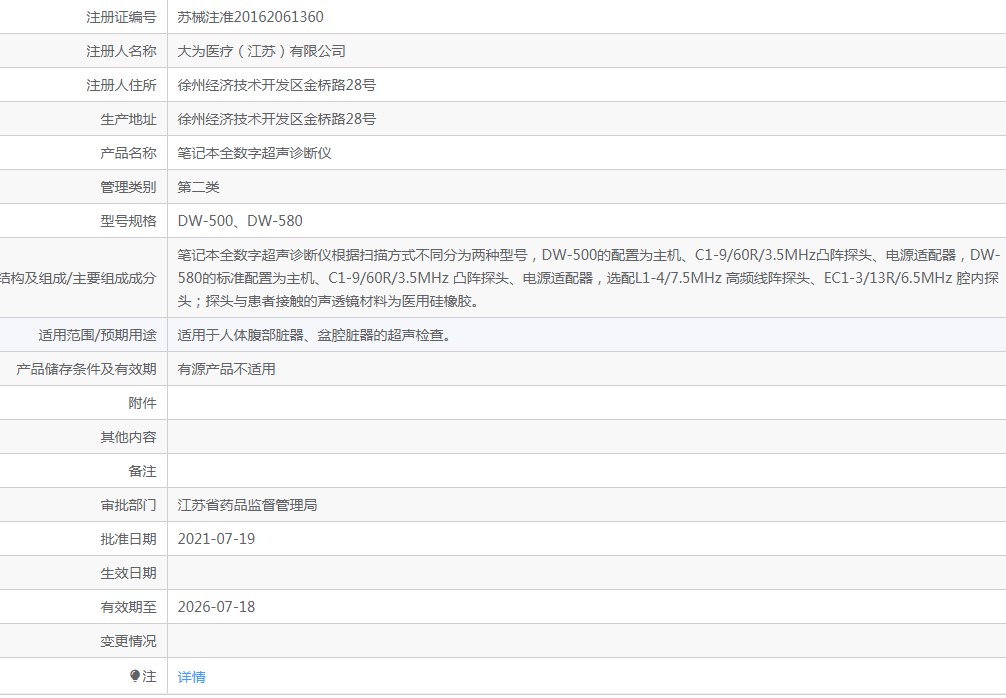
Task: Click the registrant name 大为医疗（江苏）有限公司
Action: tap(261, 51)
